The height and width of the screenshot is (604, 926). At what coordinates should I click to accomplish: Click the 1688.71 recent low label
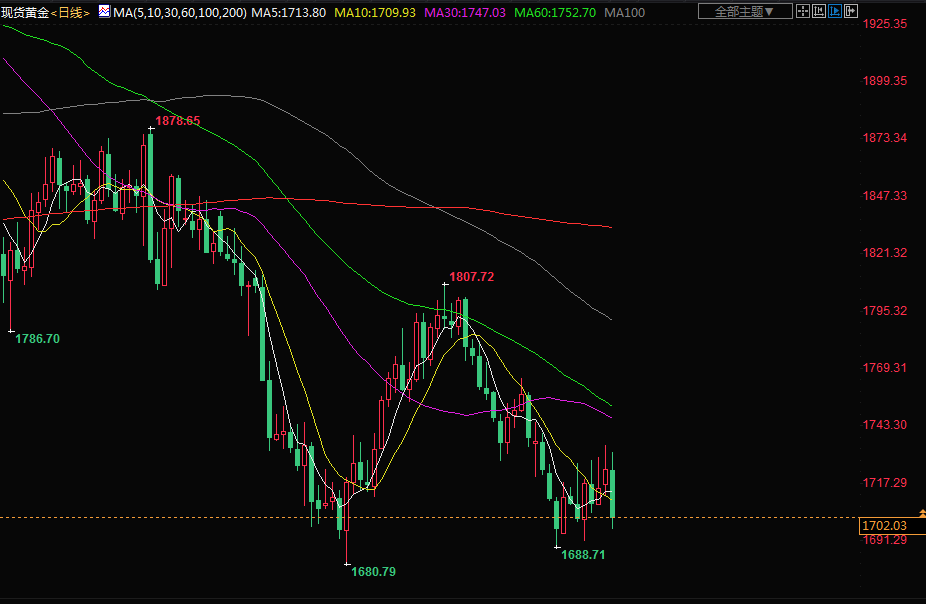(x=583, y=554)
